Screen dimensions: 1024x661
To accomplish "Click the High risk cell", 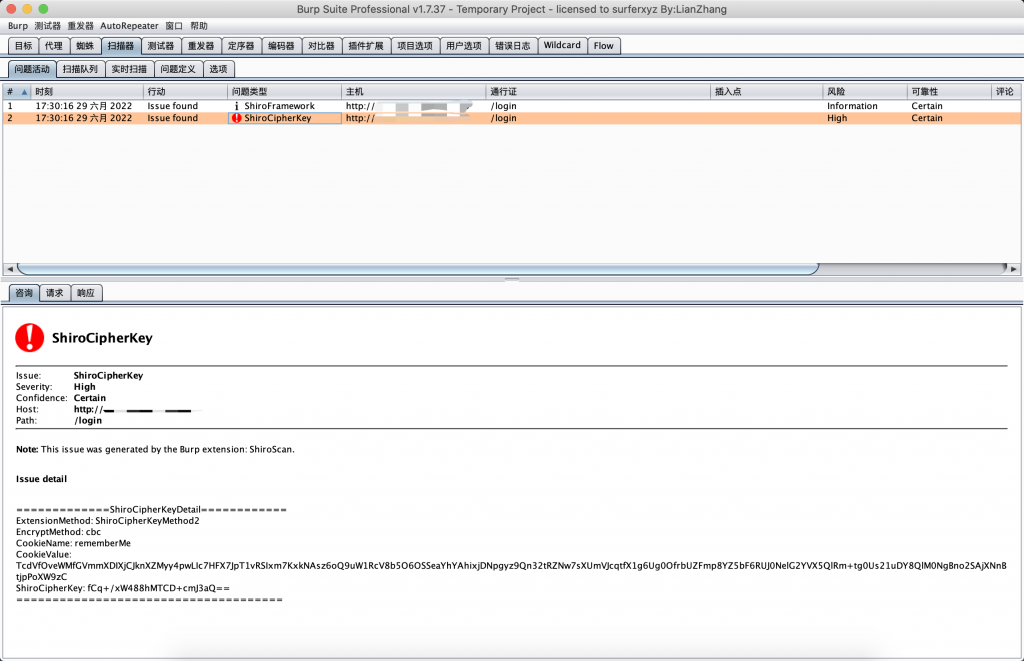I will (x=837, y=118).
